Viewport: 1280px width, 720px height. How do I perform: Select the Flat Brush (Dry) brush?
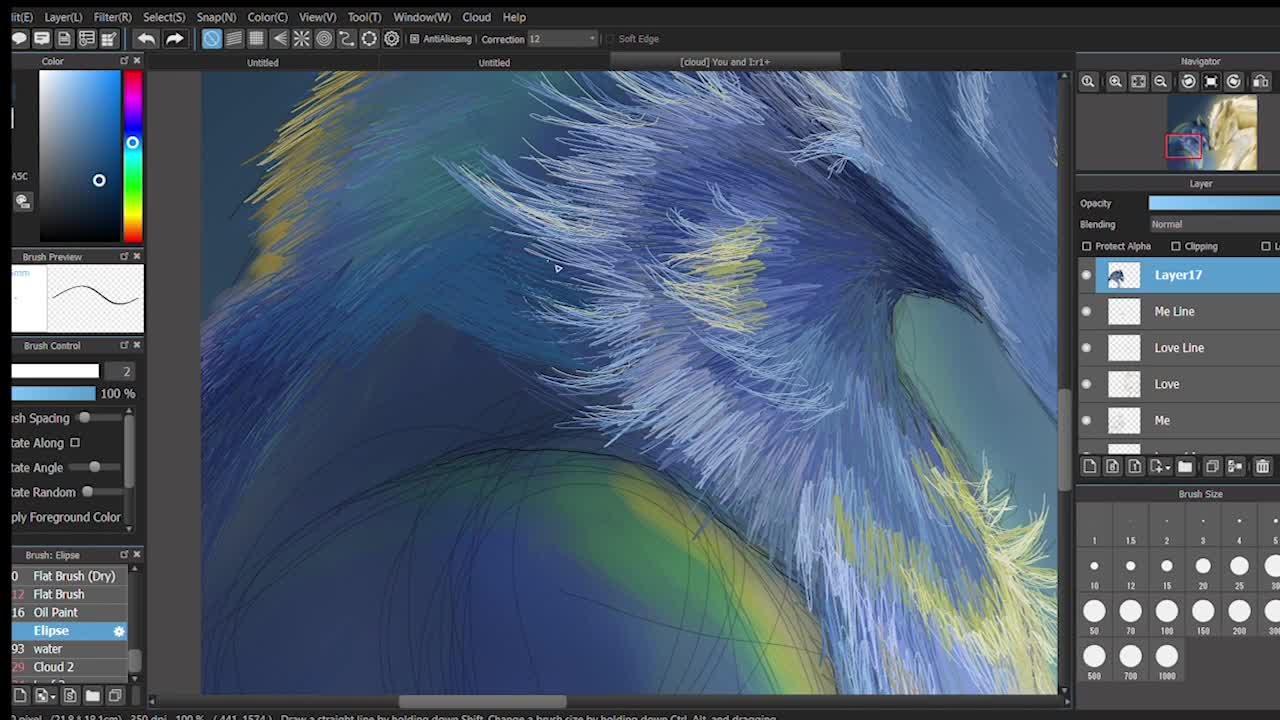point(68,576)
